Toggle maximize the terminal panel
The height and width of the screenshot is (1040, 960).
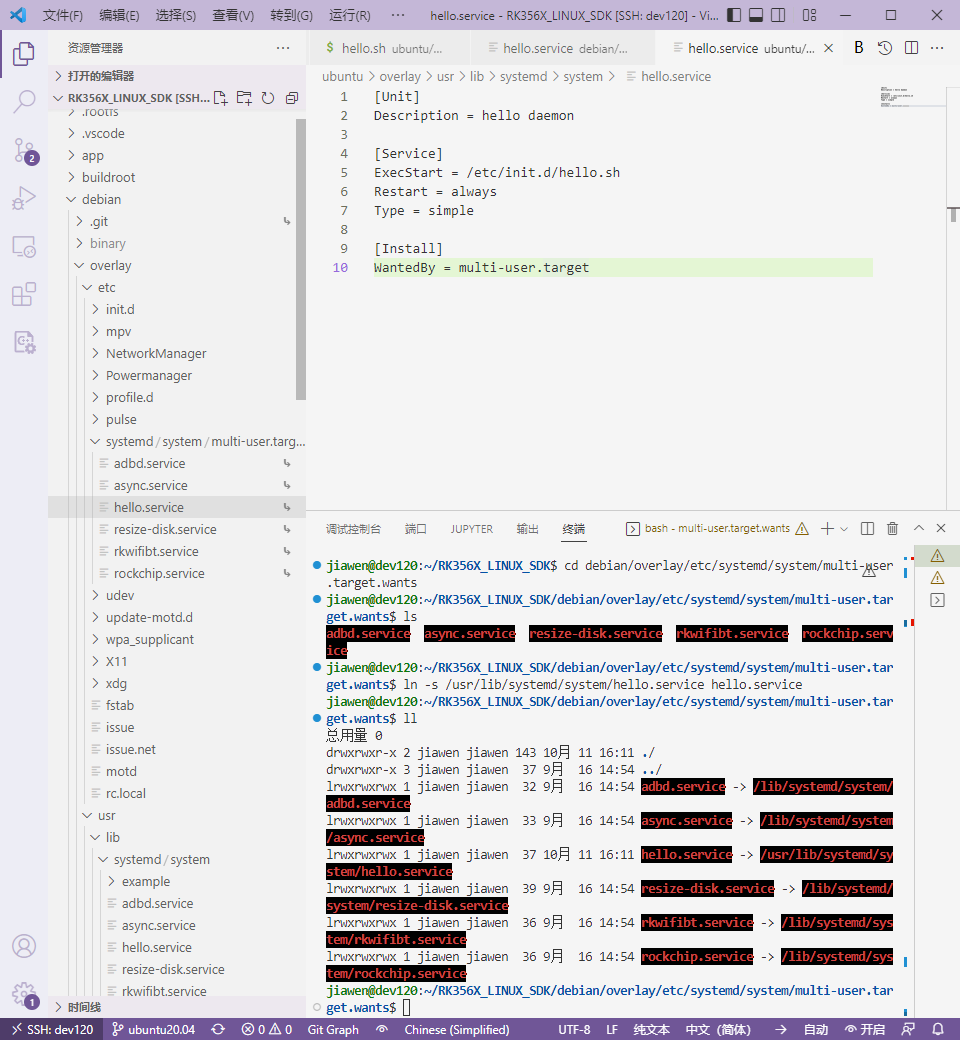point(918,528)
